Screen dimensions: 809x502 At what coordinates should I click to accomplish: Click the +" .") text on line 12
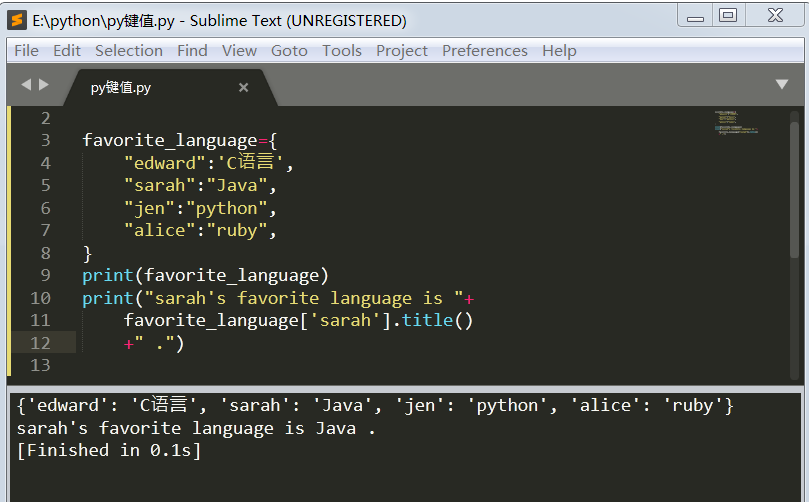[x=154, y=344]
